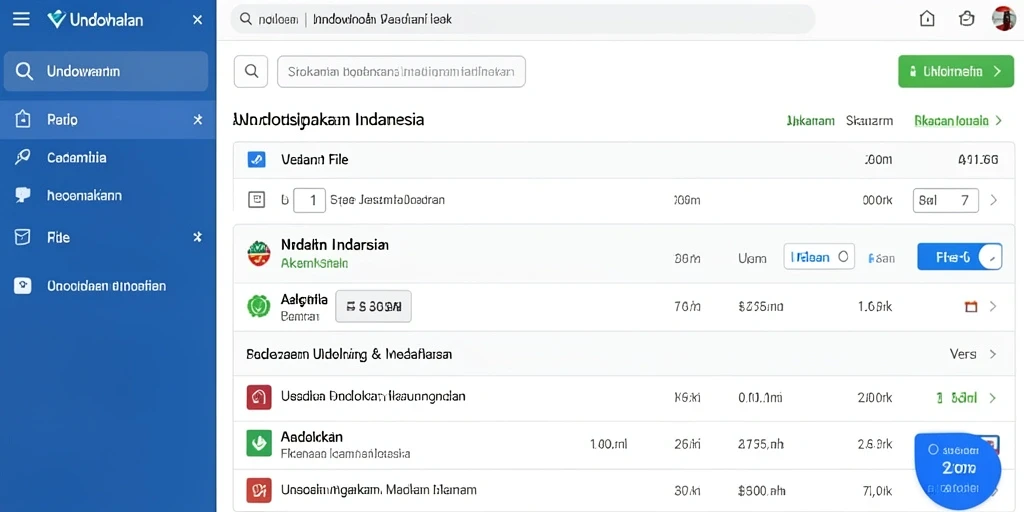Open the Ratio sidebar item
The image size is (1024, 512).
point(108,120)
